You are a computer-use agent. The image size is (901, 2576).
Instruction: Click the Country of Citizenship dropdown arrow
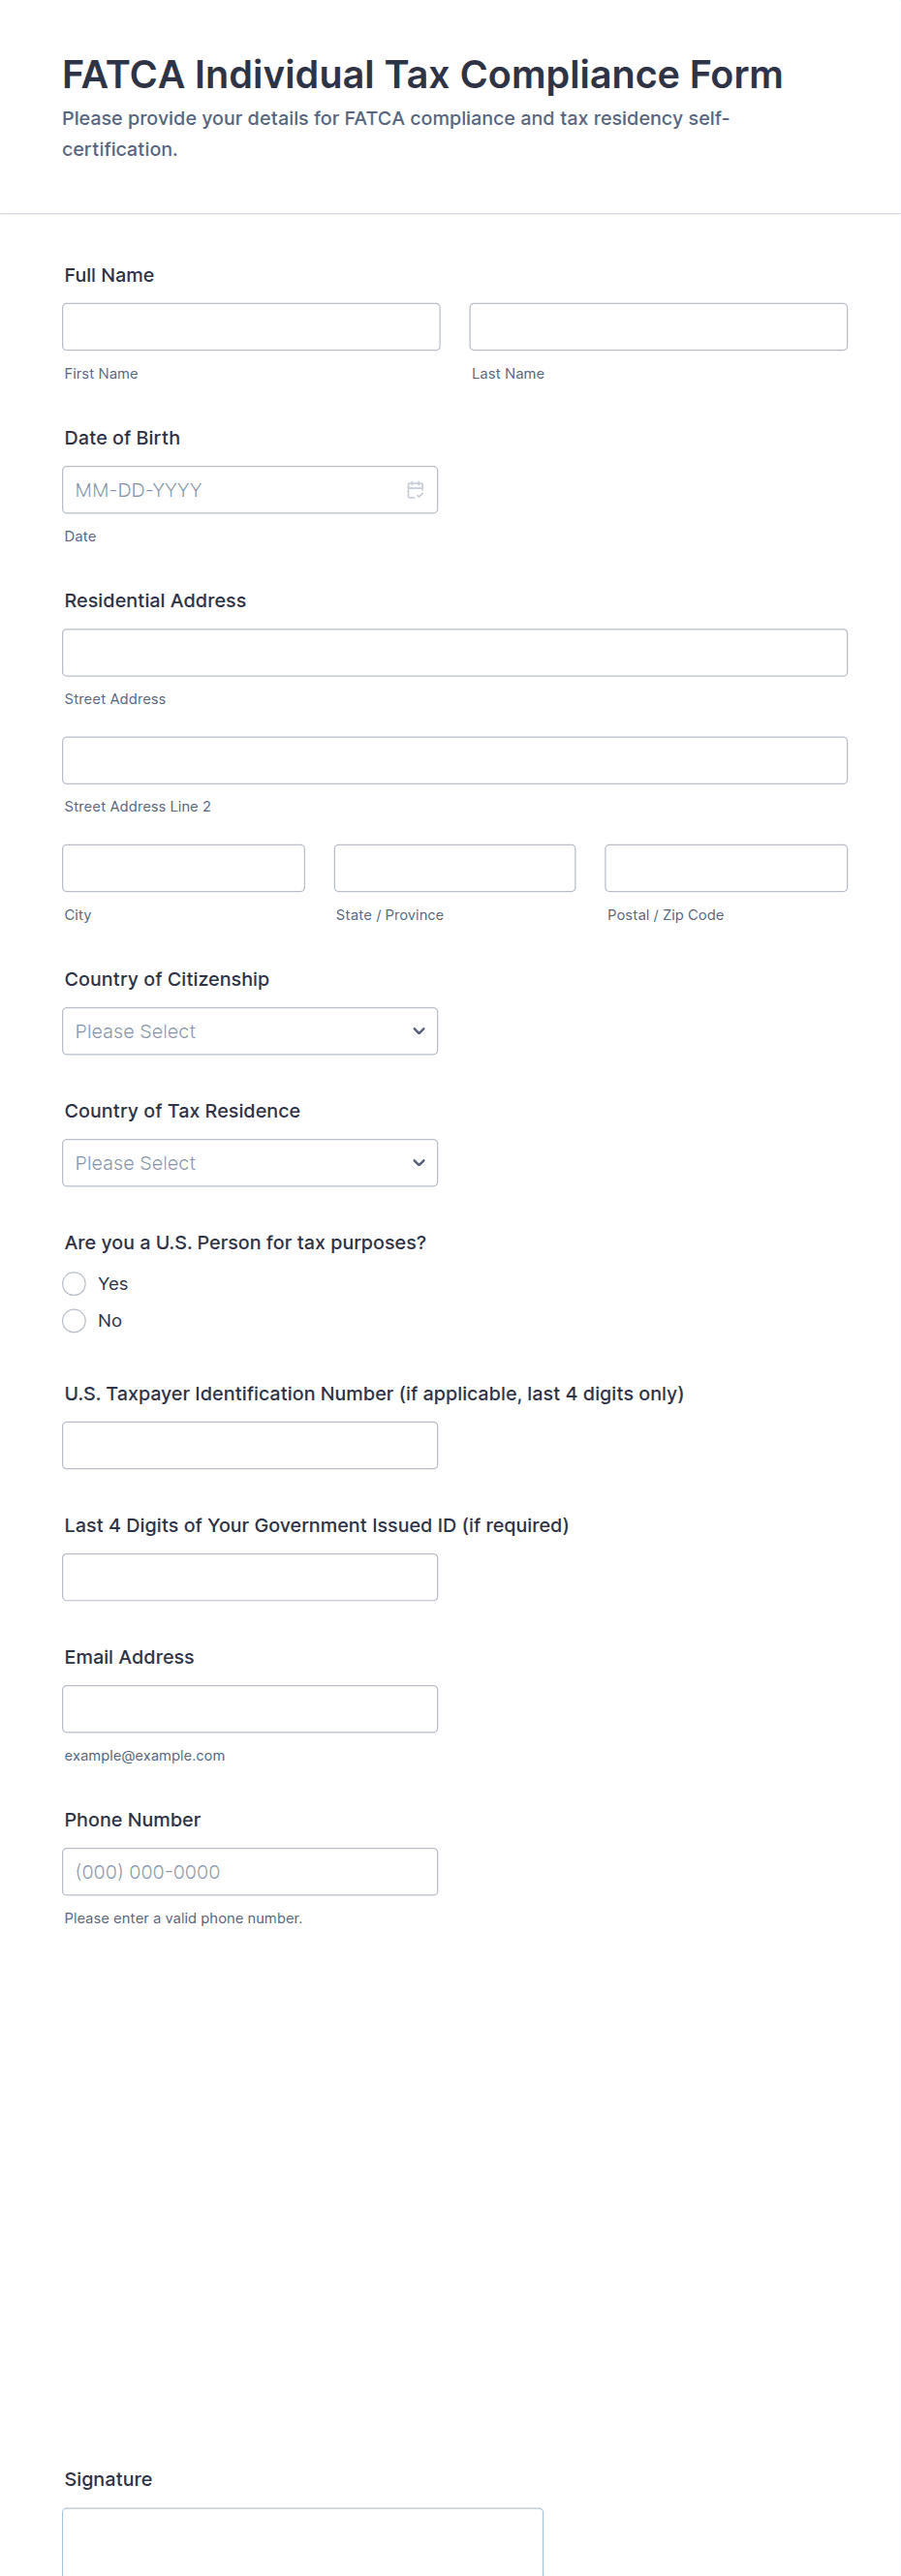click(419, 1031)
